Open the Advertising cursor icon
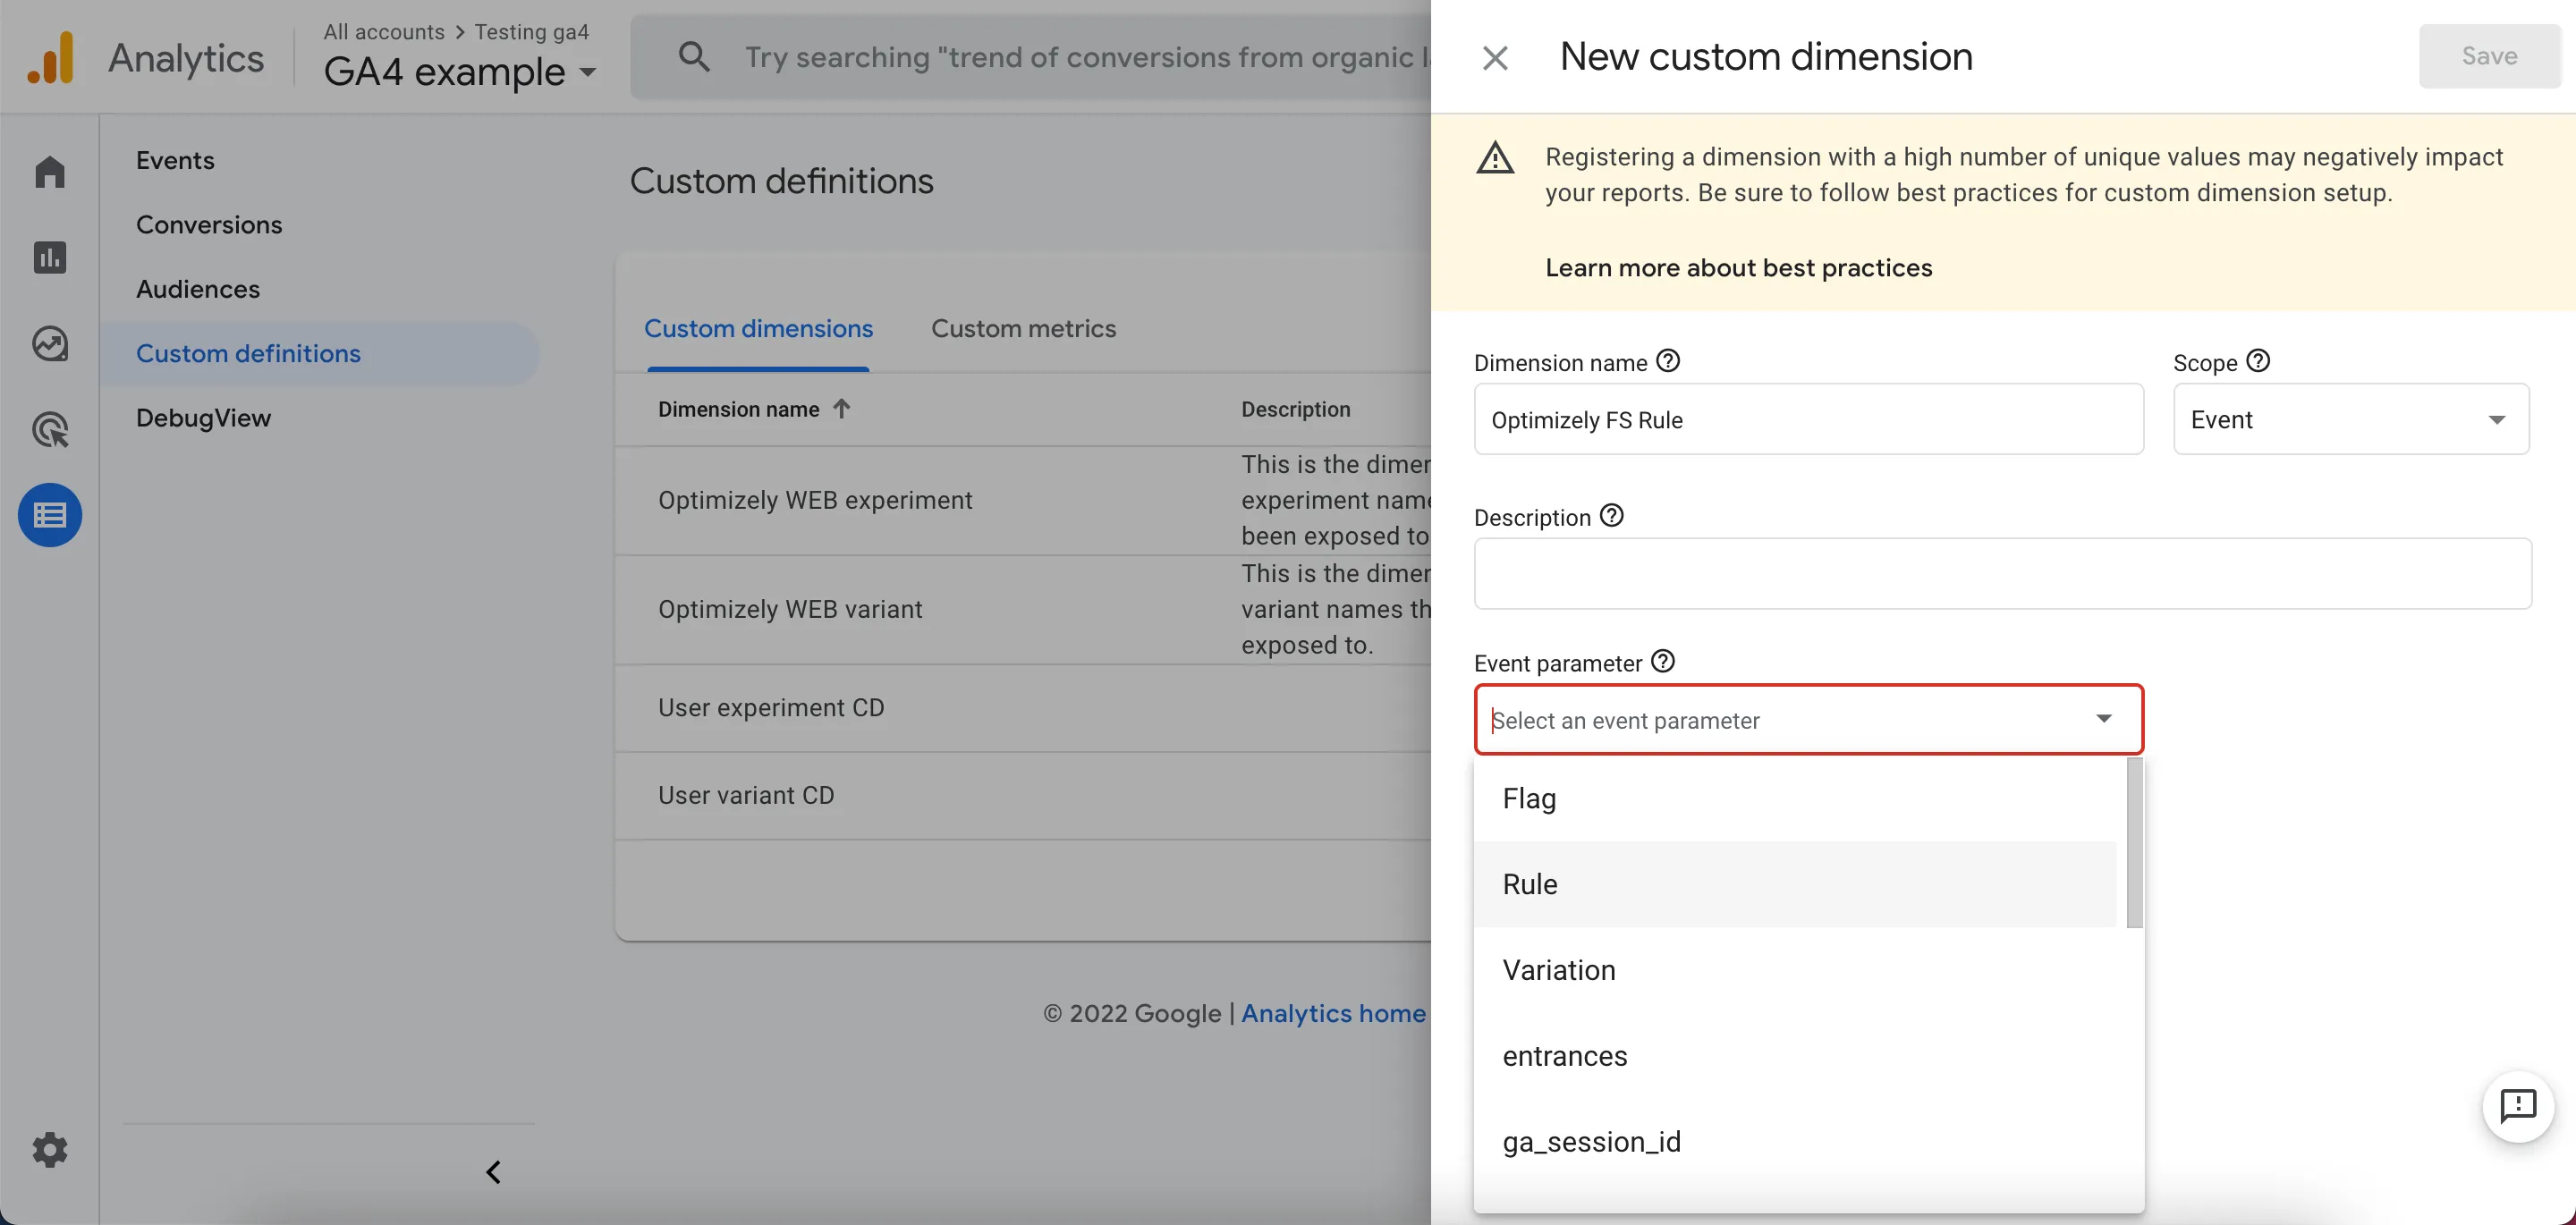This screenshot has width=2576, height=1225. pos(50,430)
